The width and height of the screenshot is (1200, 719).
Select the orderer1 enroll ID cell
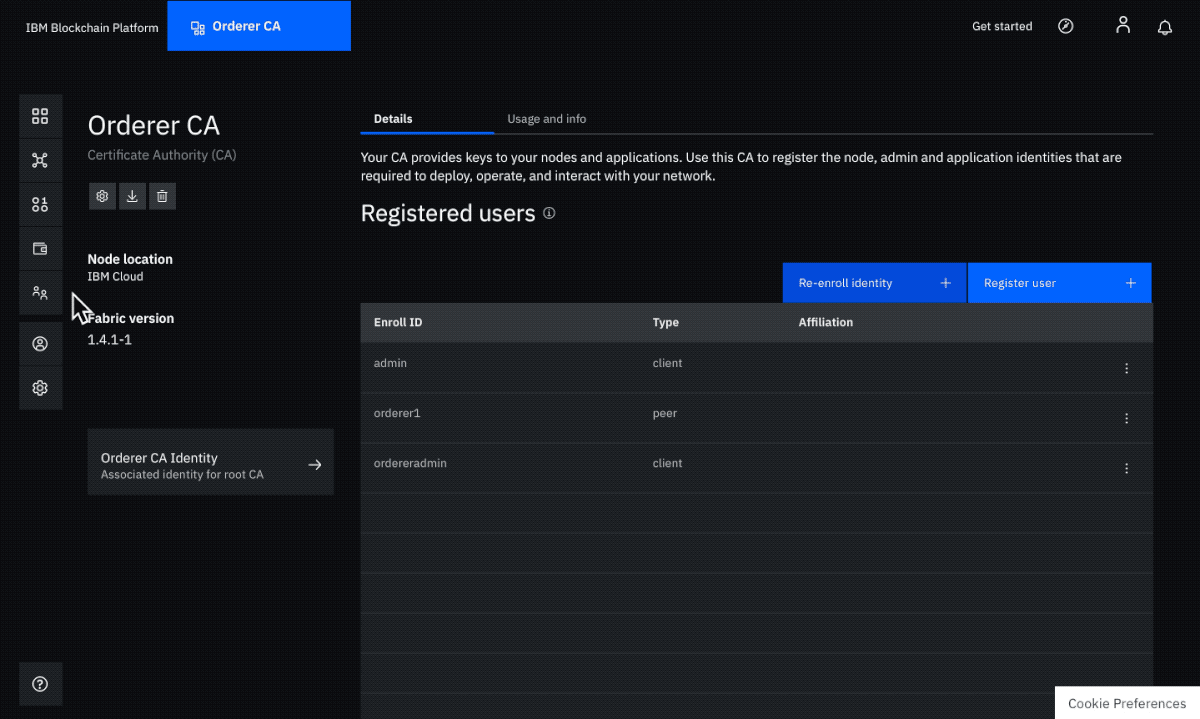(x=398, y=414)
